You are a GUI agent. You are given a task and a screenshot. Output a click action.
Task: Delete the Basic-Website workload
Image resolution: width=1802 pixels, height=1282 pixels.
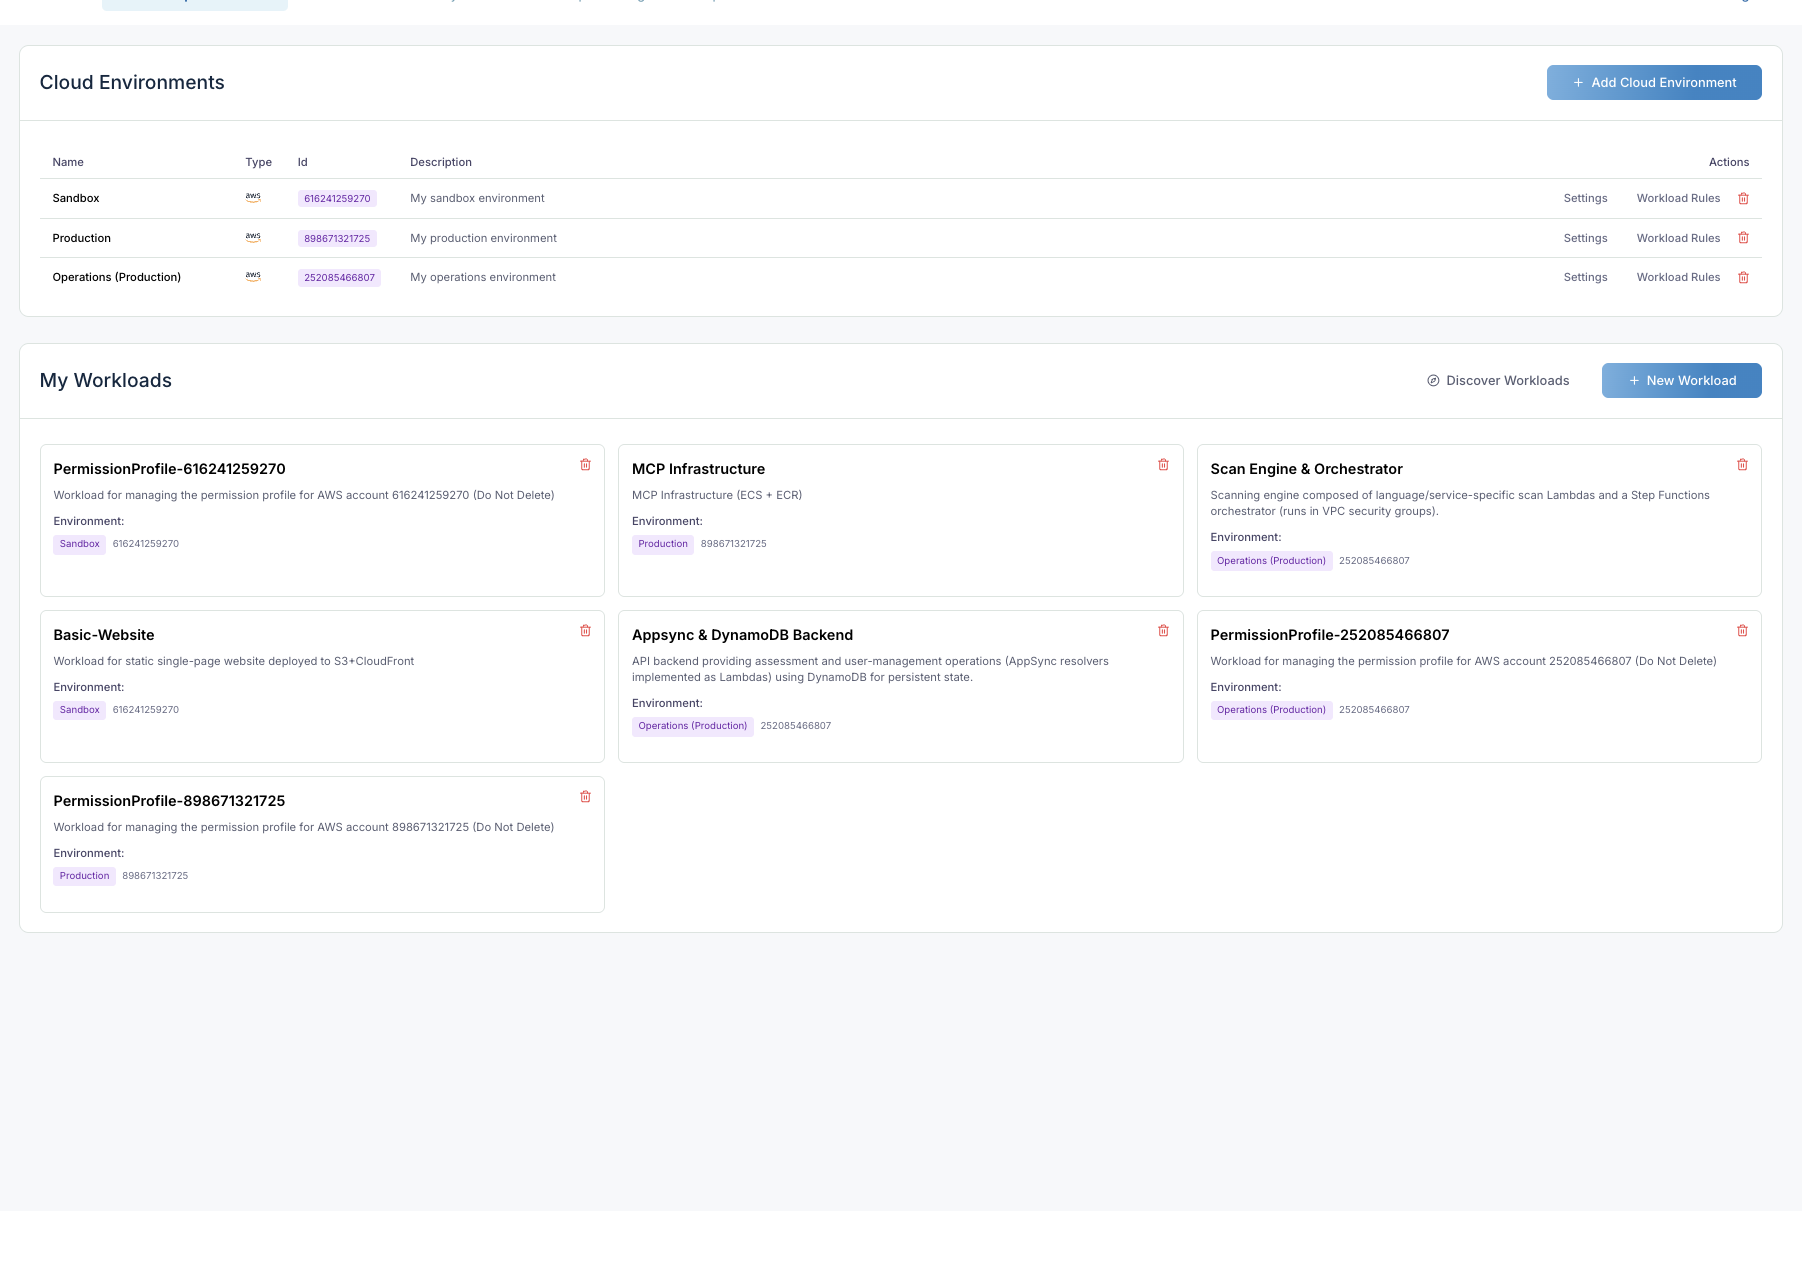pyautogui.click(x=586, y=630)
